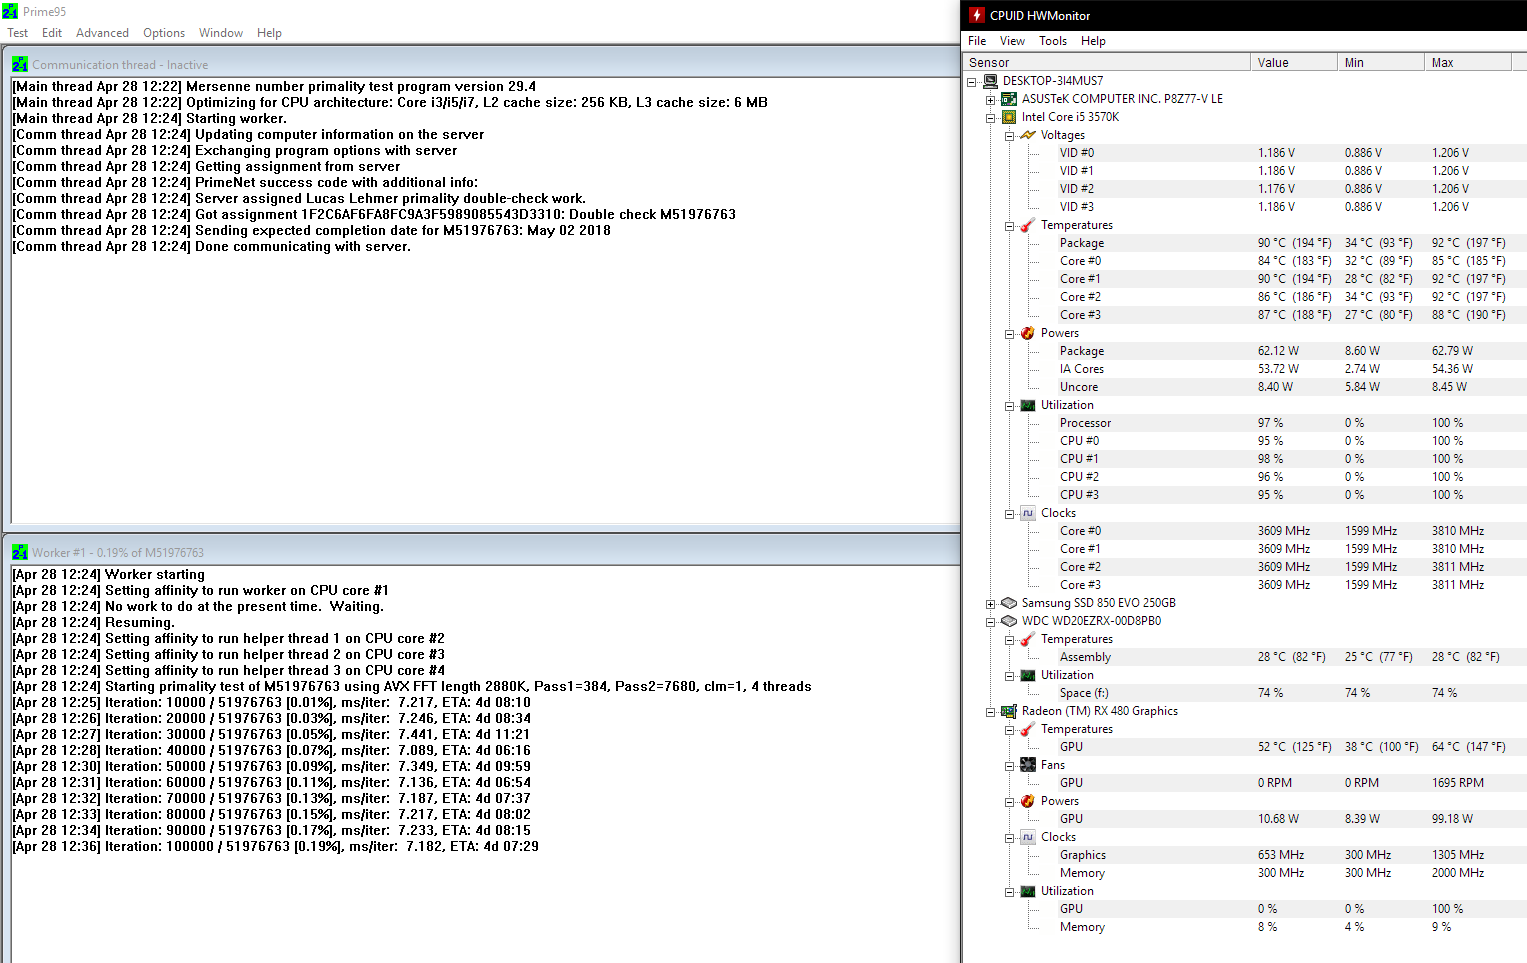Click the CPU Utilization chip icon

1028,405
